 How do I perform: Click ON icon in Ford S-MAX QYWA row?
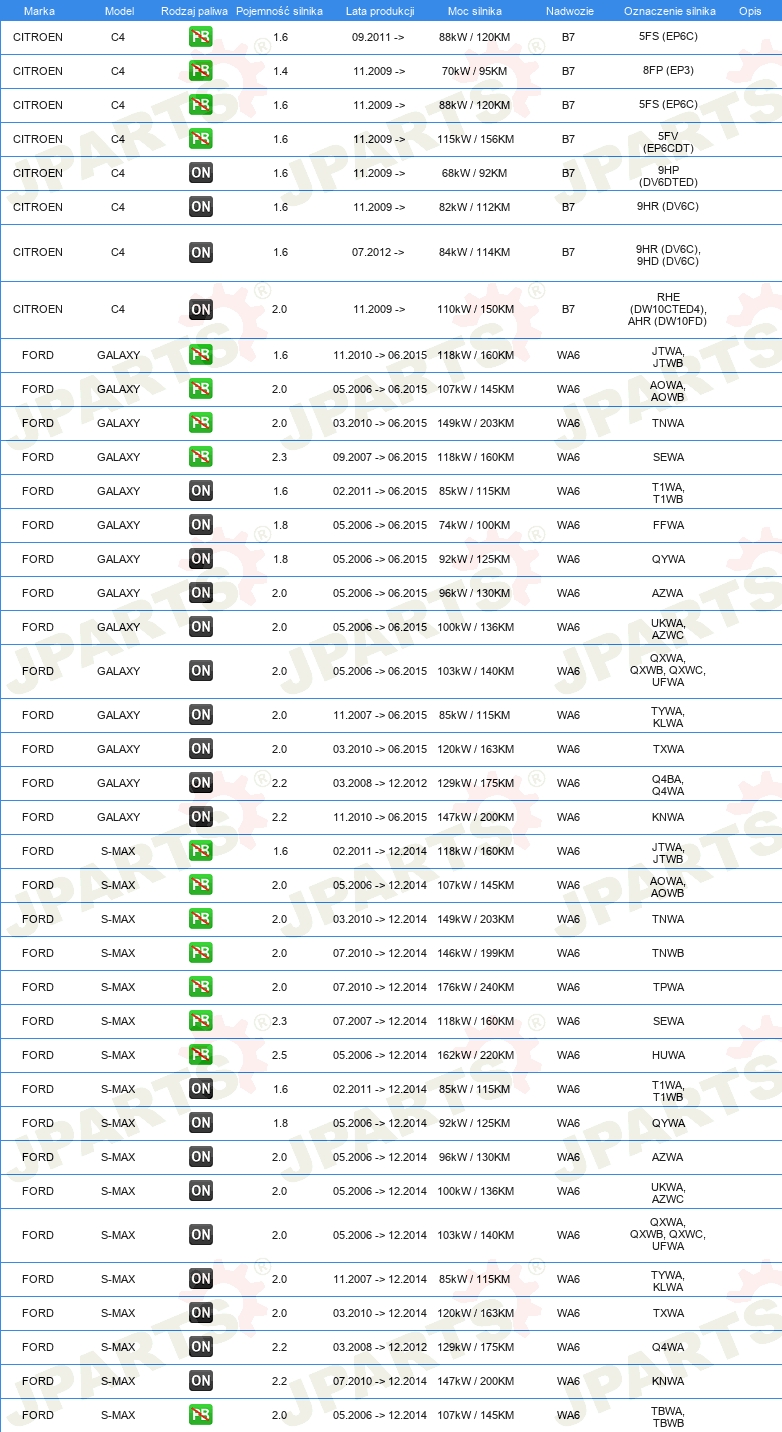click(x=201, y=1123)
